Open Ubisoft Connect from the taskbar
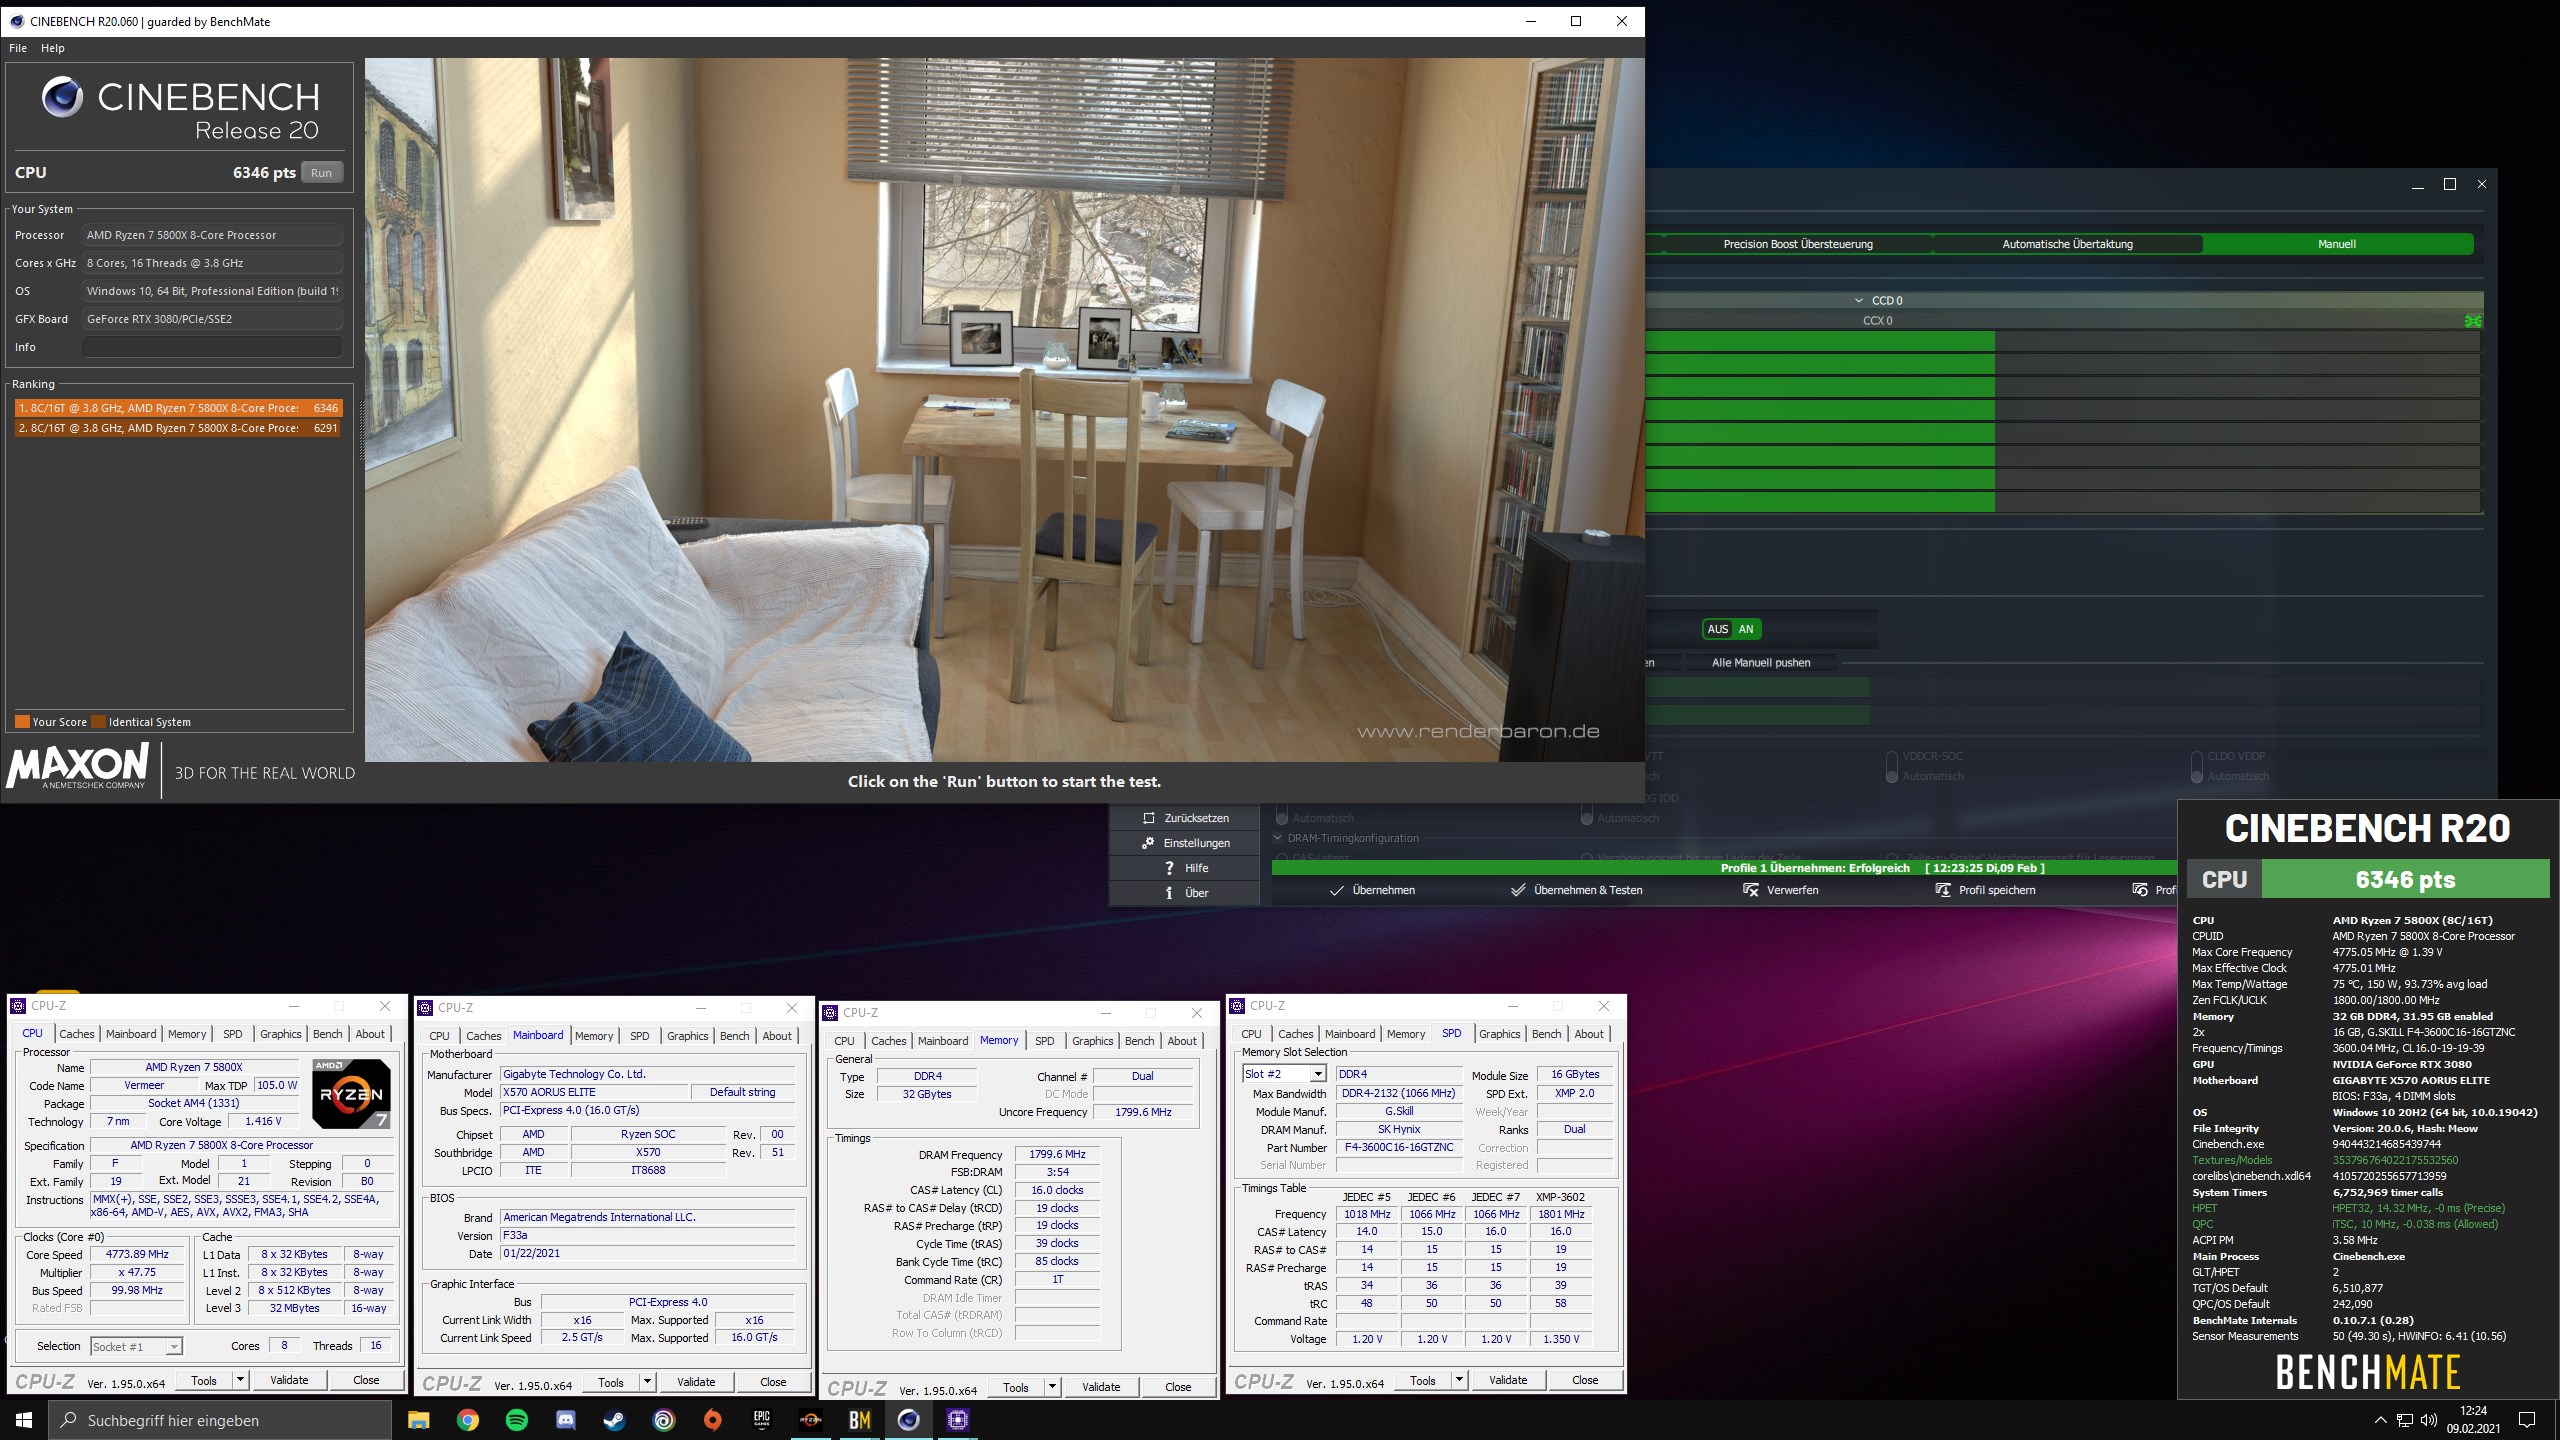 [x=663, y=1420]
